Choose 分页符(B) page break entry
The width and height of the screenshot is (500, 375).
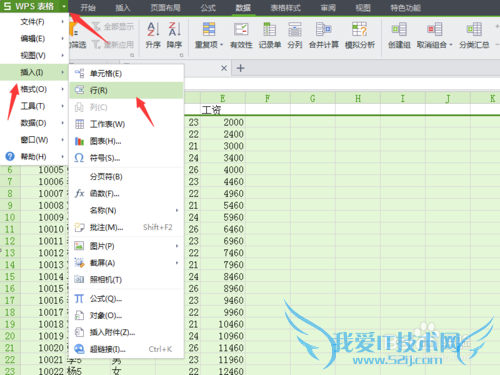click(127, 176)
